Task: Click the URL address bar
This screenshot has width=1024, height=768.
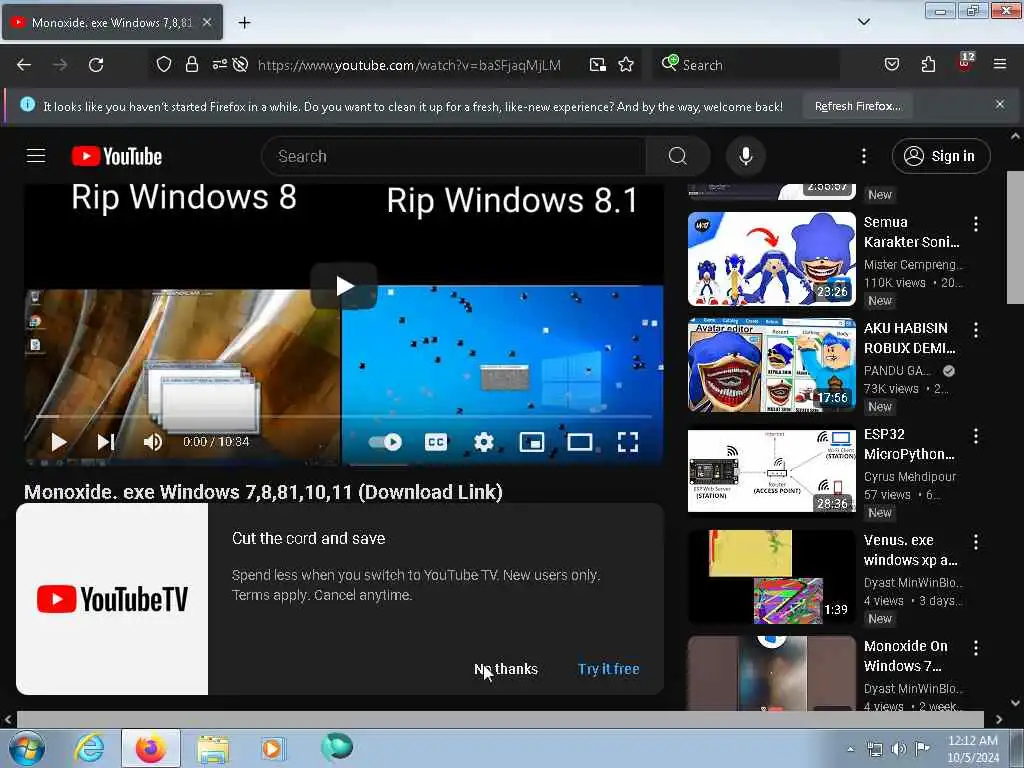Action: click(409, 65)
